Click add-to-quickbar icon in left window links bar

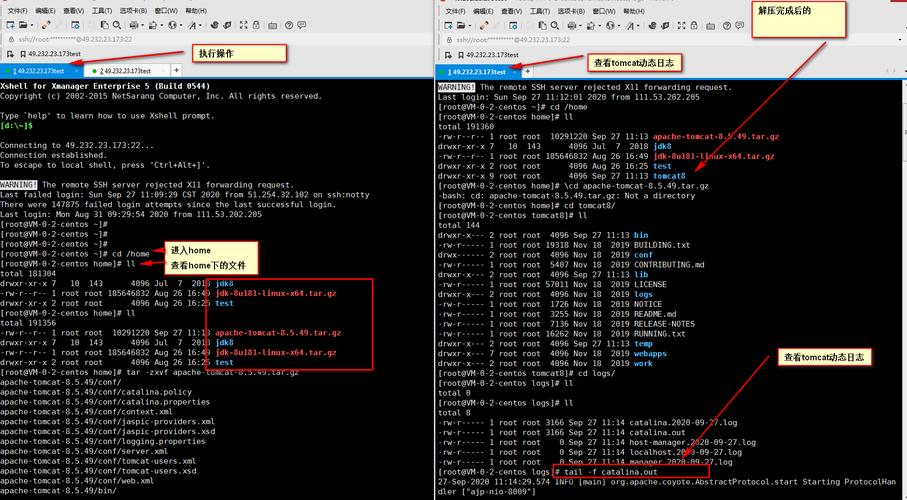click(x=10, y=54)
